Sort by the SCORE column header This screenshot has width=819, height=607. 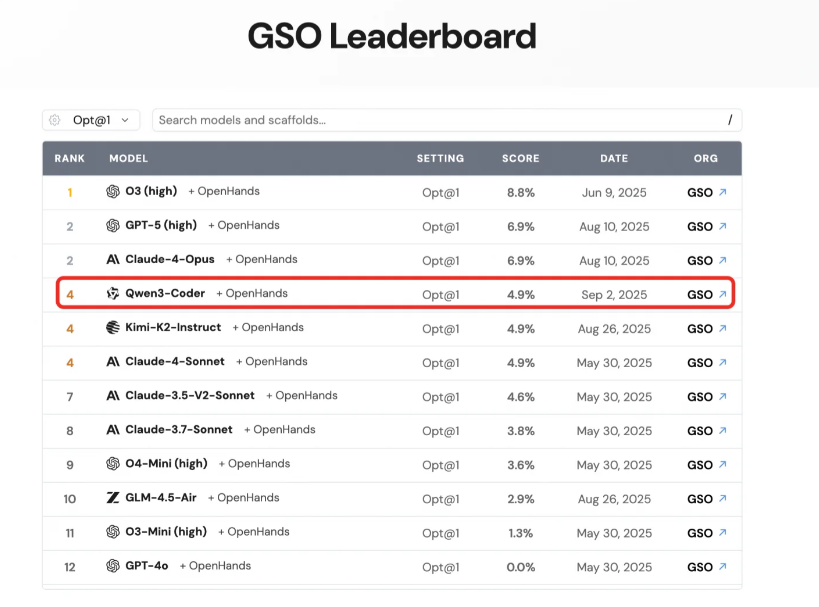pyautogui.click(x=520, y=158)
